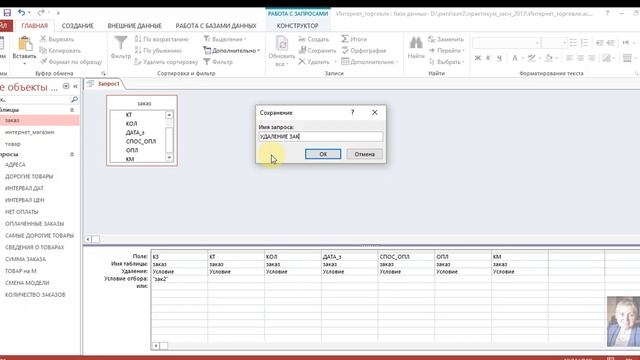This screenshot has height=360, width=640.
Task: Switch to ГЛАВНАЯ ribbon tab
Action: [x=35, y=26]
